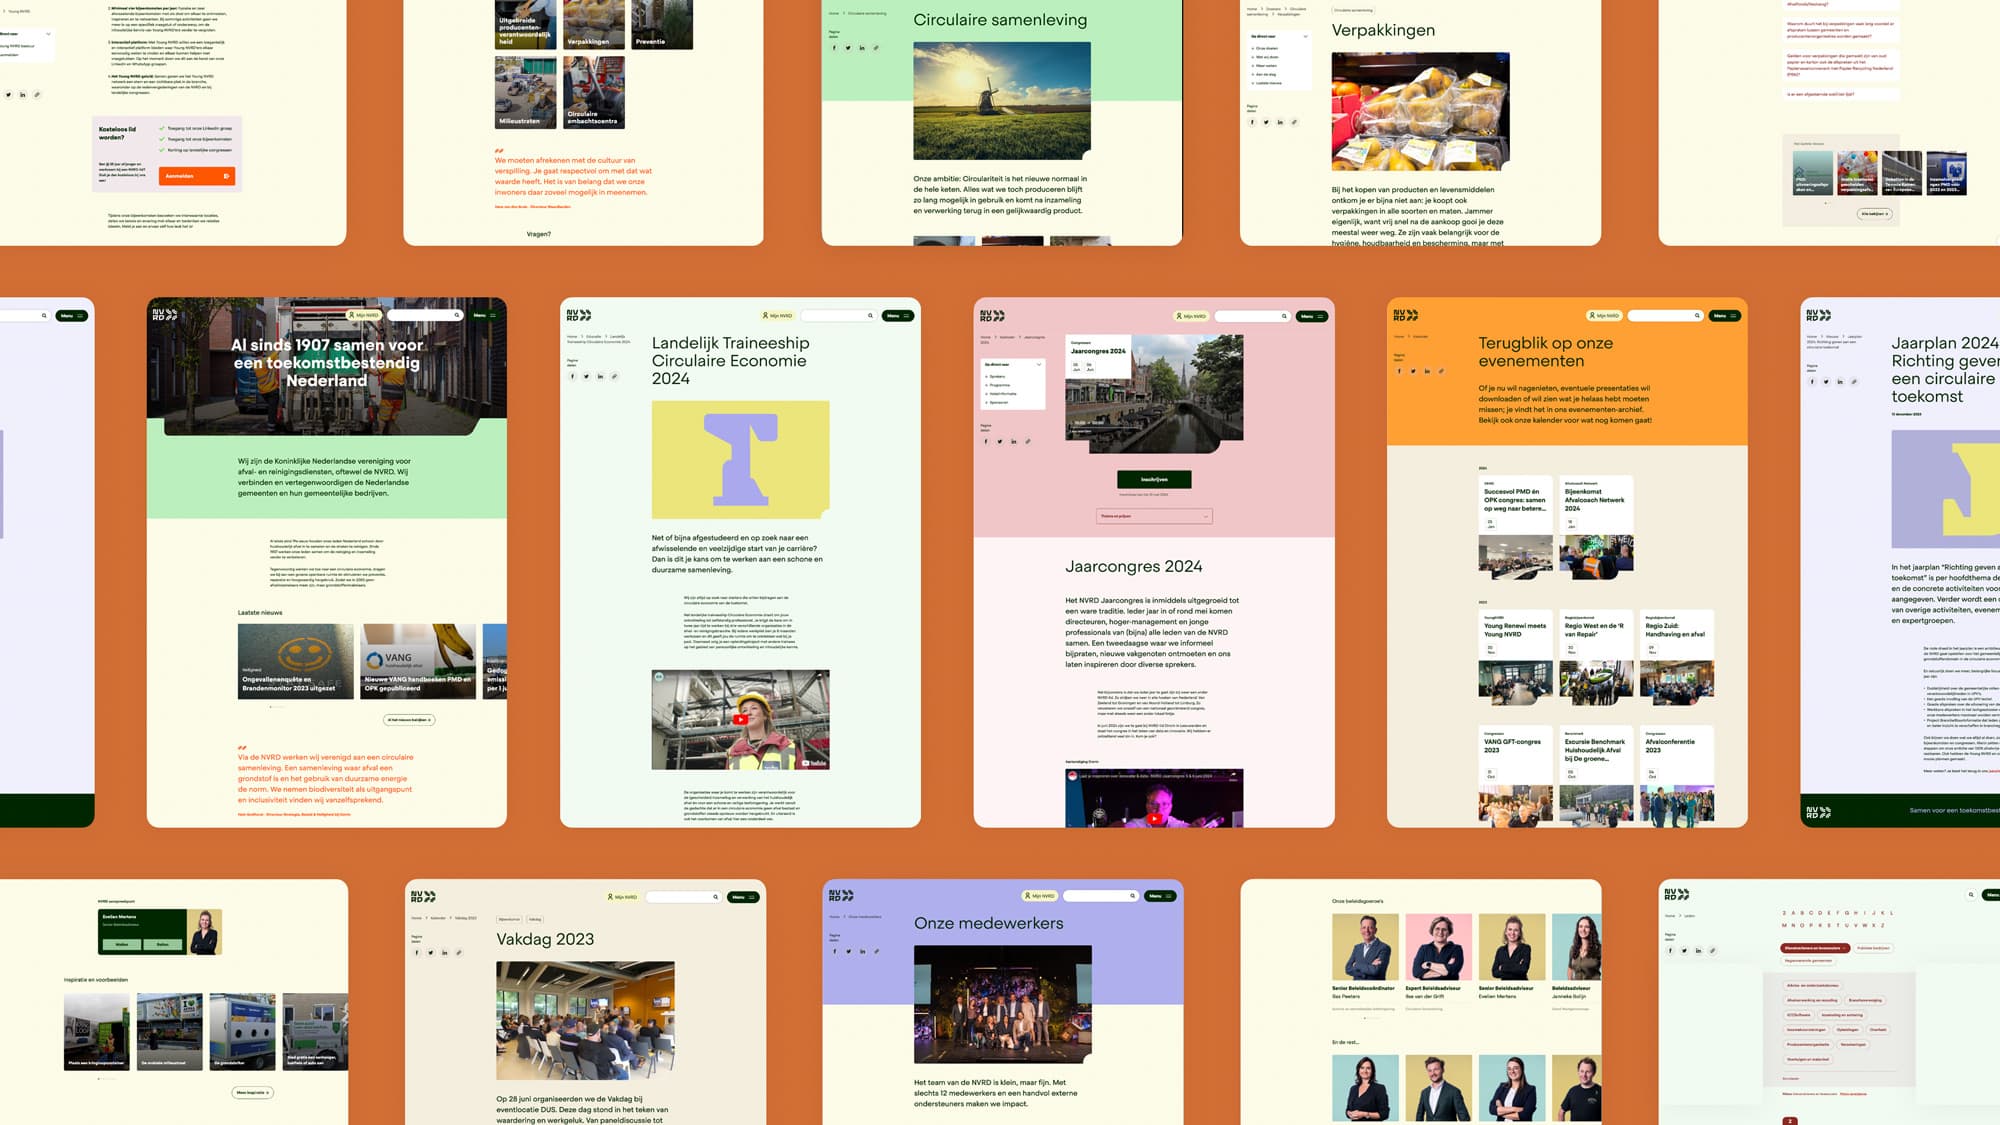This screenshot has height=1125, width=2000.
Task: Click Twitter icon on Onze medewerkers page
Action: click(x=849, y=952)
